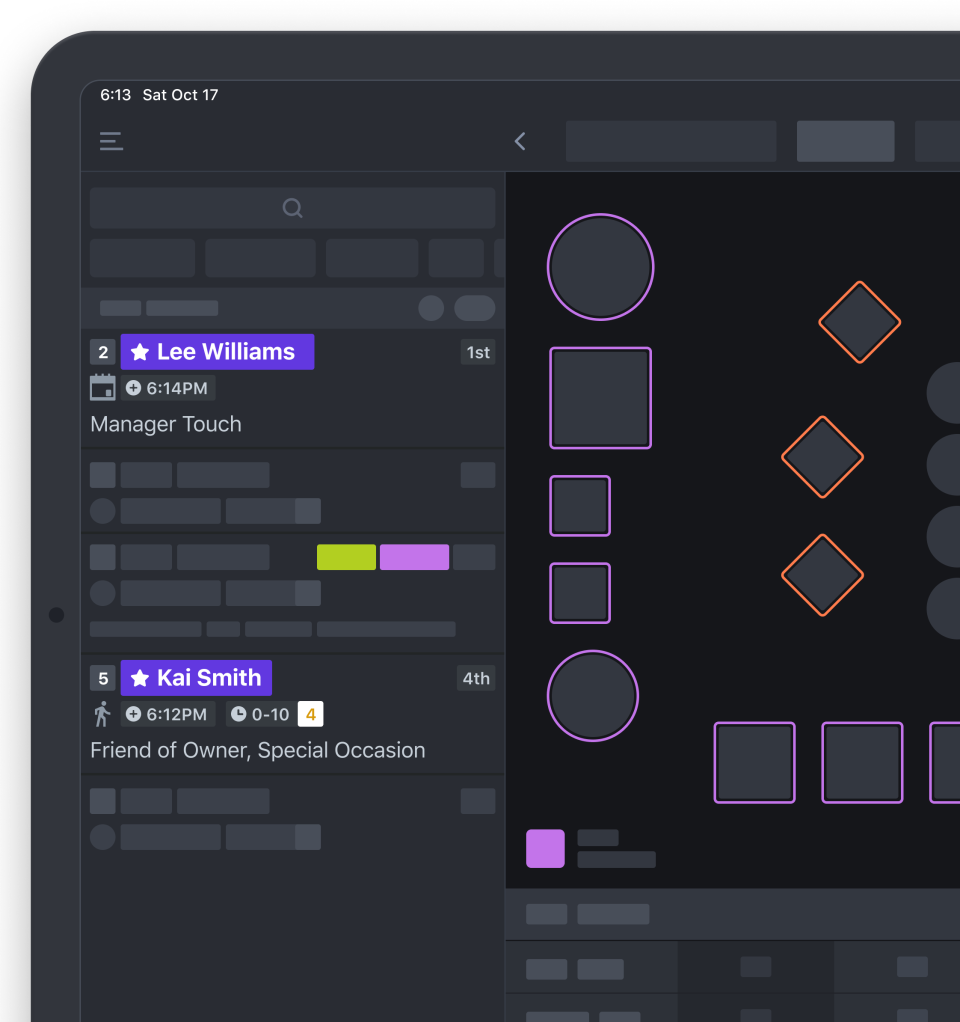Click the 4th seating badge

(476, 678)
